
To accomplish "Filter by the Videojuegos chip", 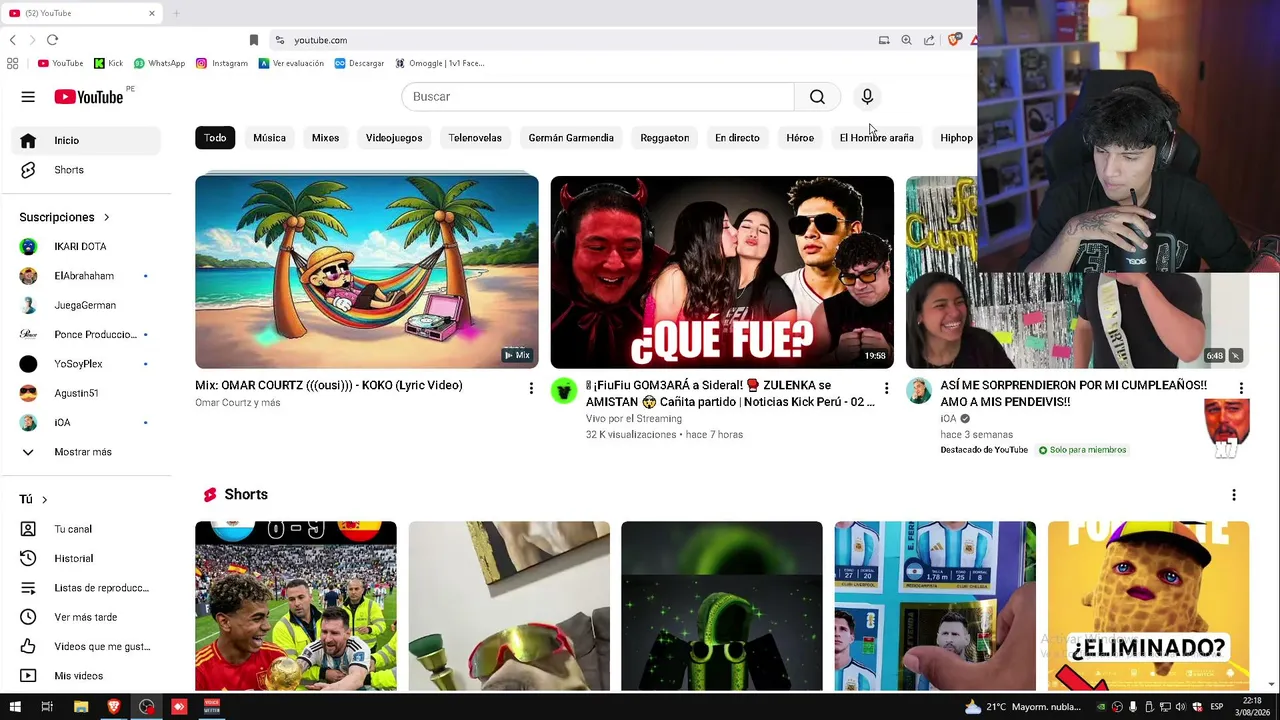I will pyautogui.click(x=394, y=138).
